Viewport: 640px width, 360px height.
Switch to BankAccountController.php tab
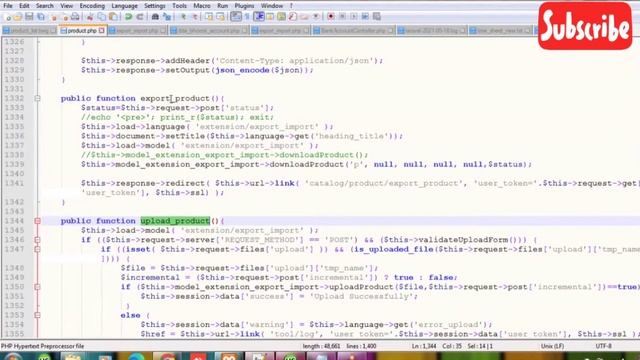pos(353,31)
